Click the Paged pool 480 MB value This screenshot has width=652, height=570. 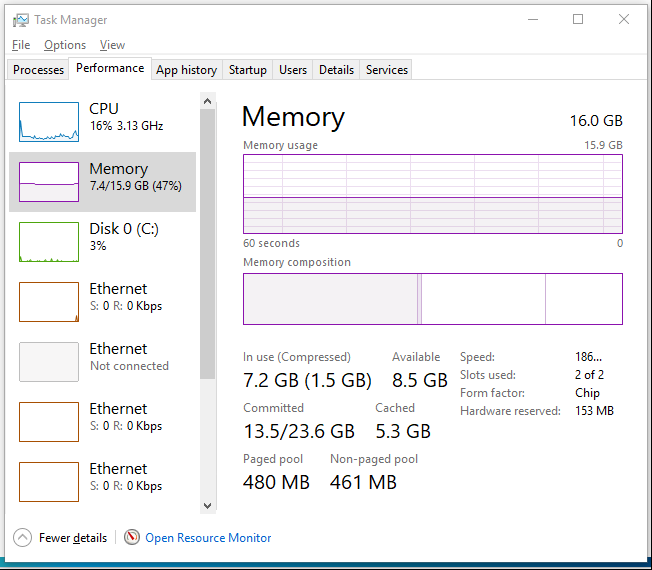(277, 482)
